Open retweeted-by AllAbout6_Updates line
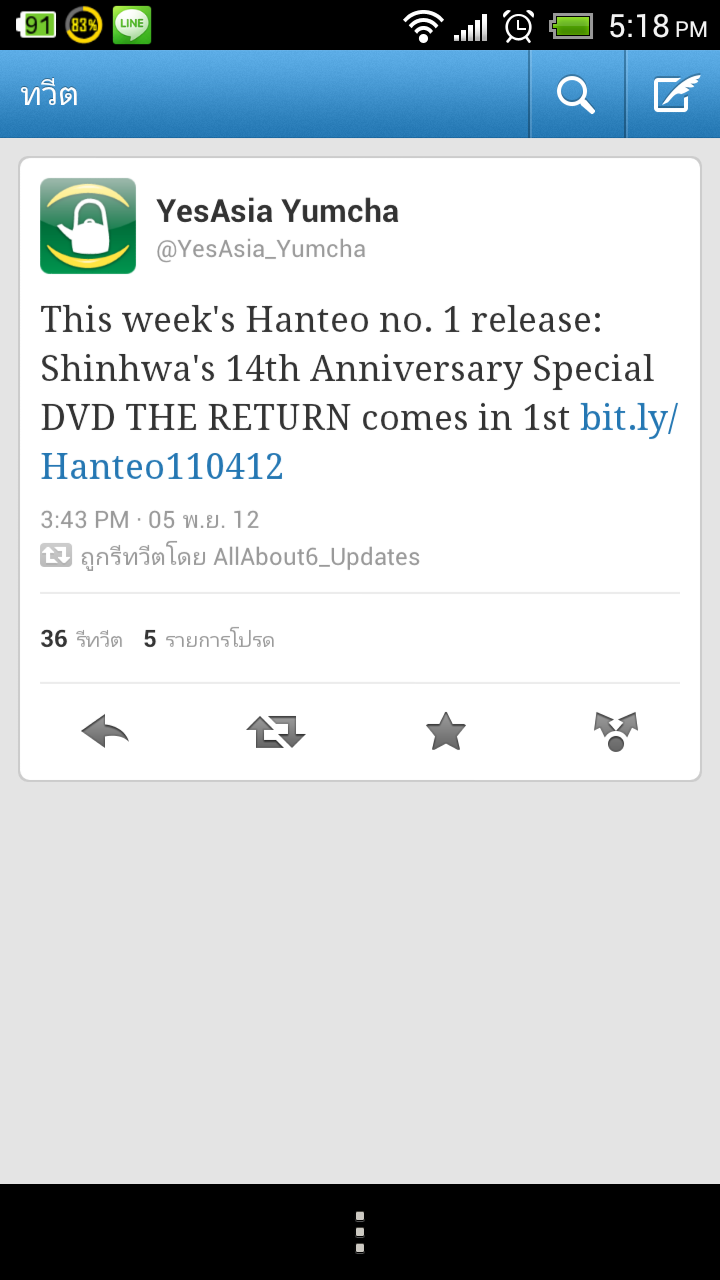720x1280 pixels. [230, 556]
